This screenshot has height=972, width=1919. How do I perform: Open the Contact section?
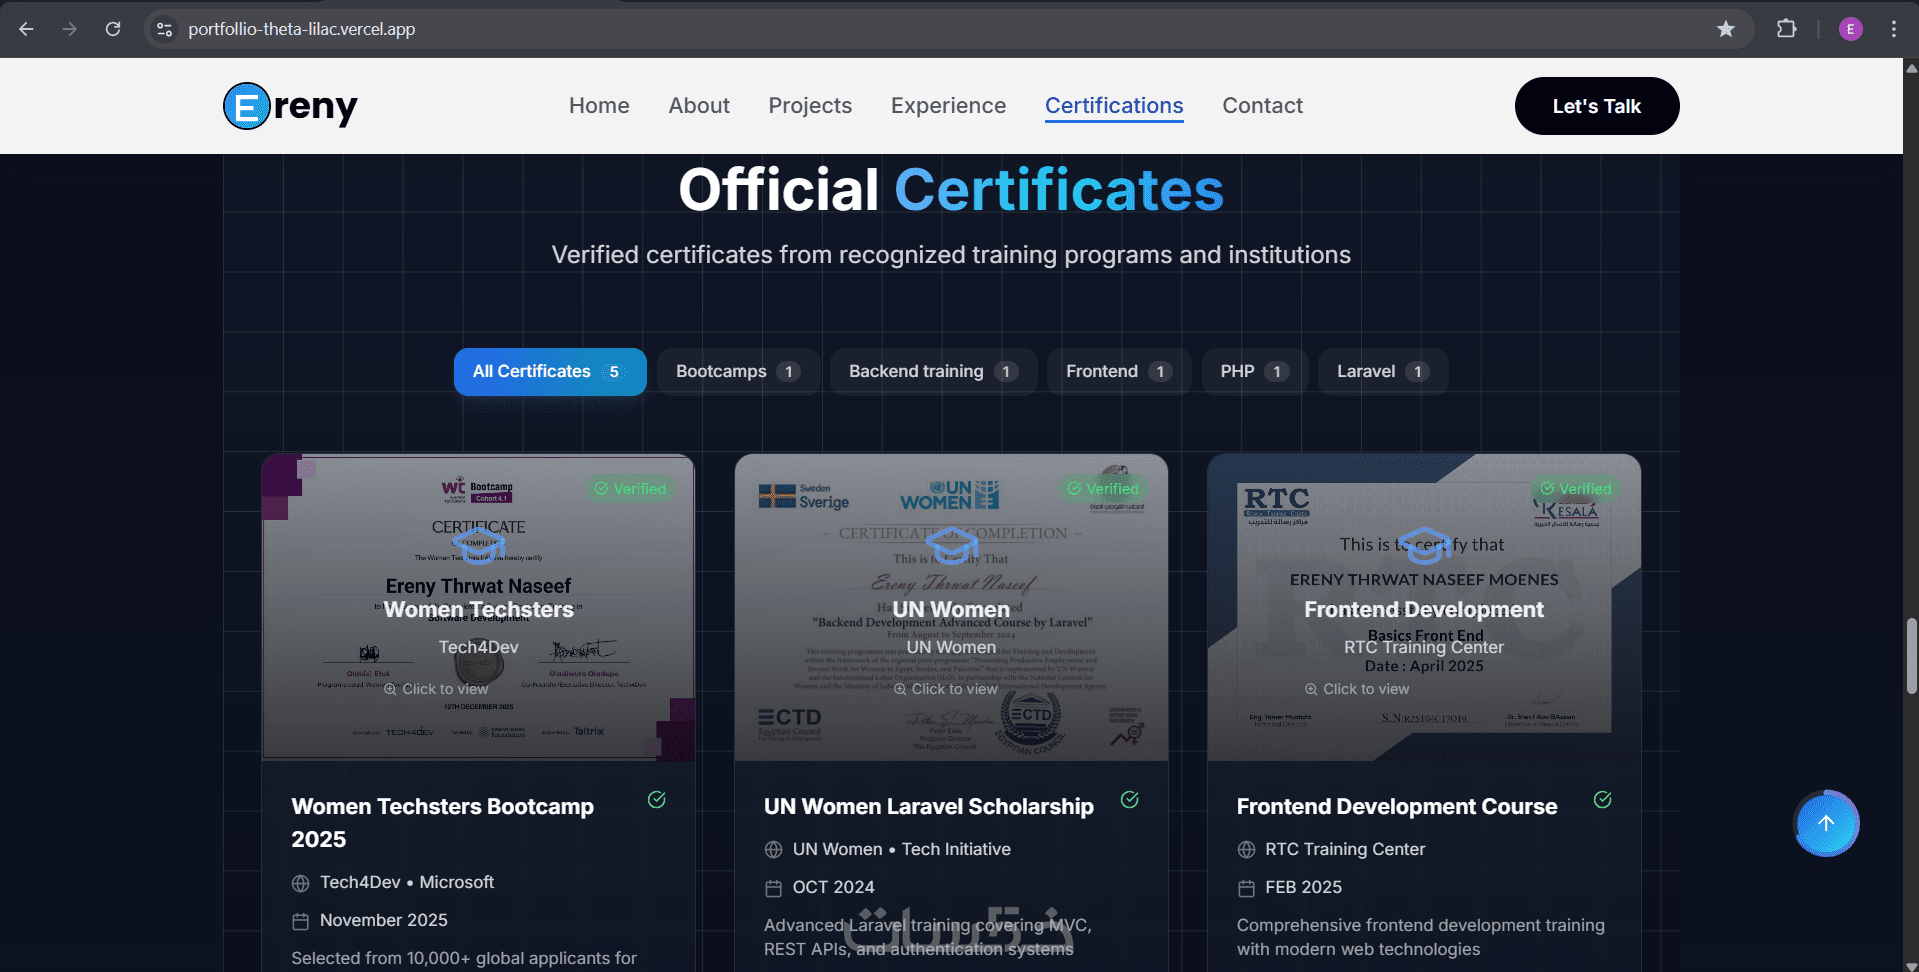coord(1262,106)
